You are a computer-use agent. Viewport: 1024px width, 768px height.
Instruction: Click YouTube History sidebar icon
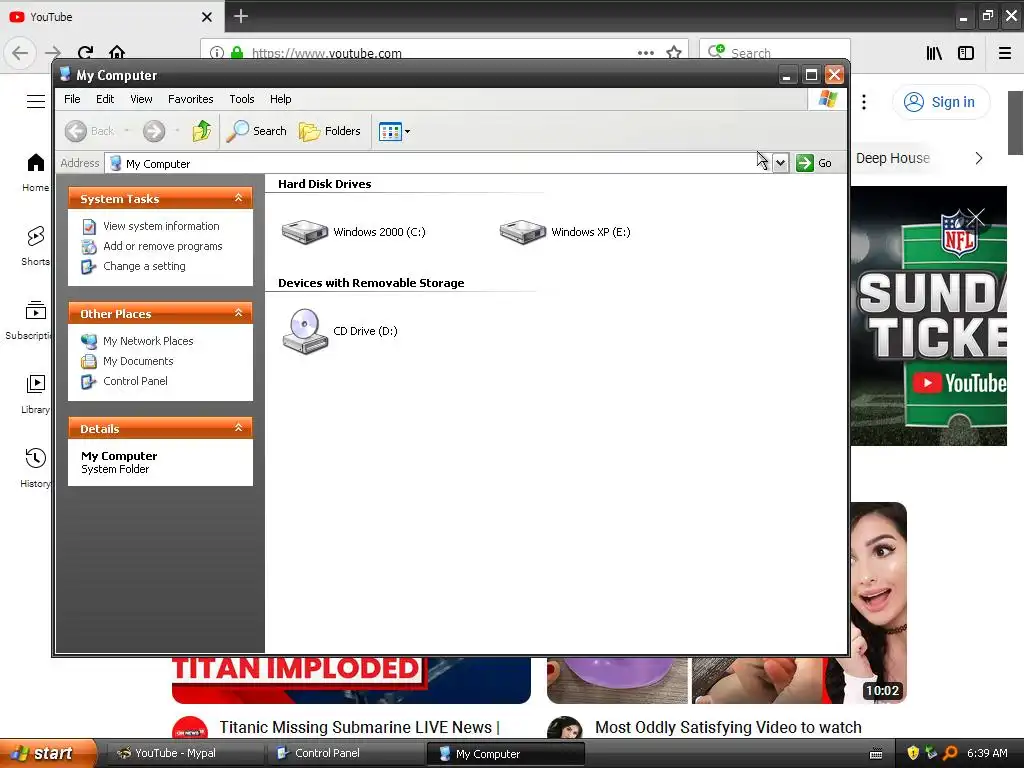tap(35, 458)
